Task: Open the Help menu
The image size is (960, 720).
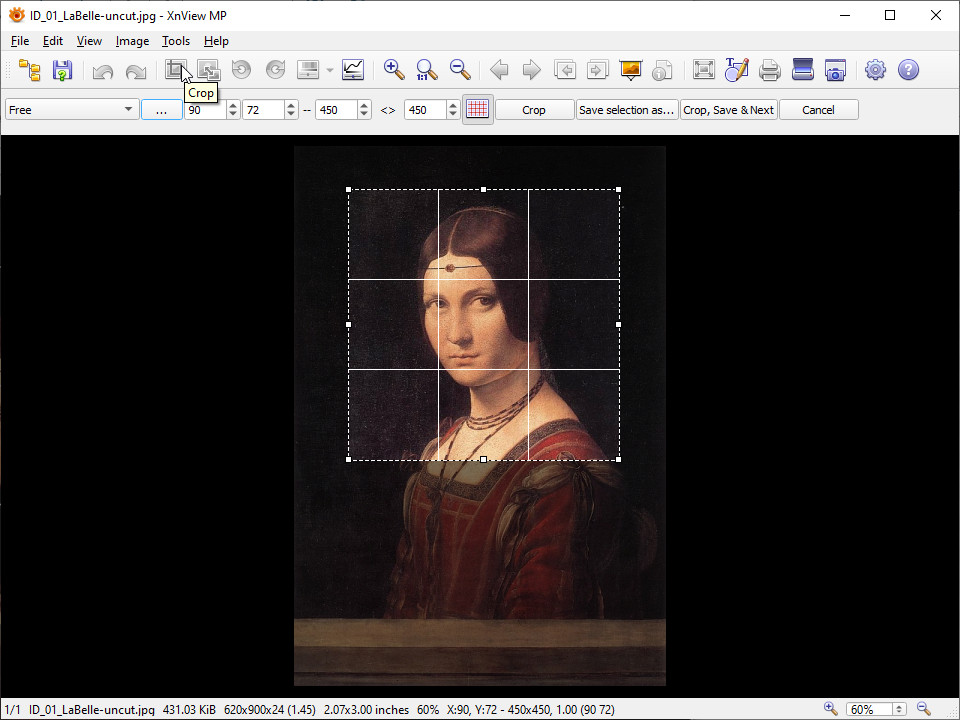Action: coord(216,41)
